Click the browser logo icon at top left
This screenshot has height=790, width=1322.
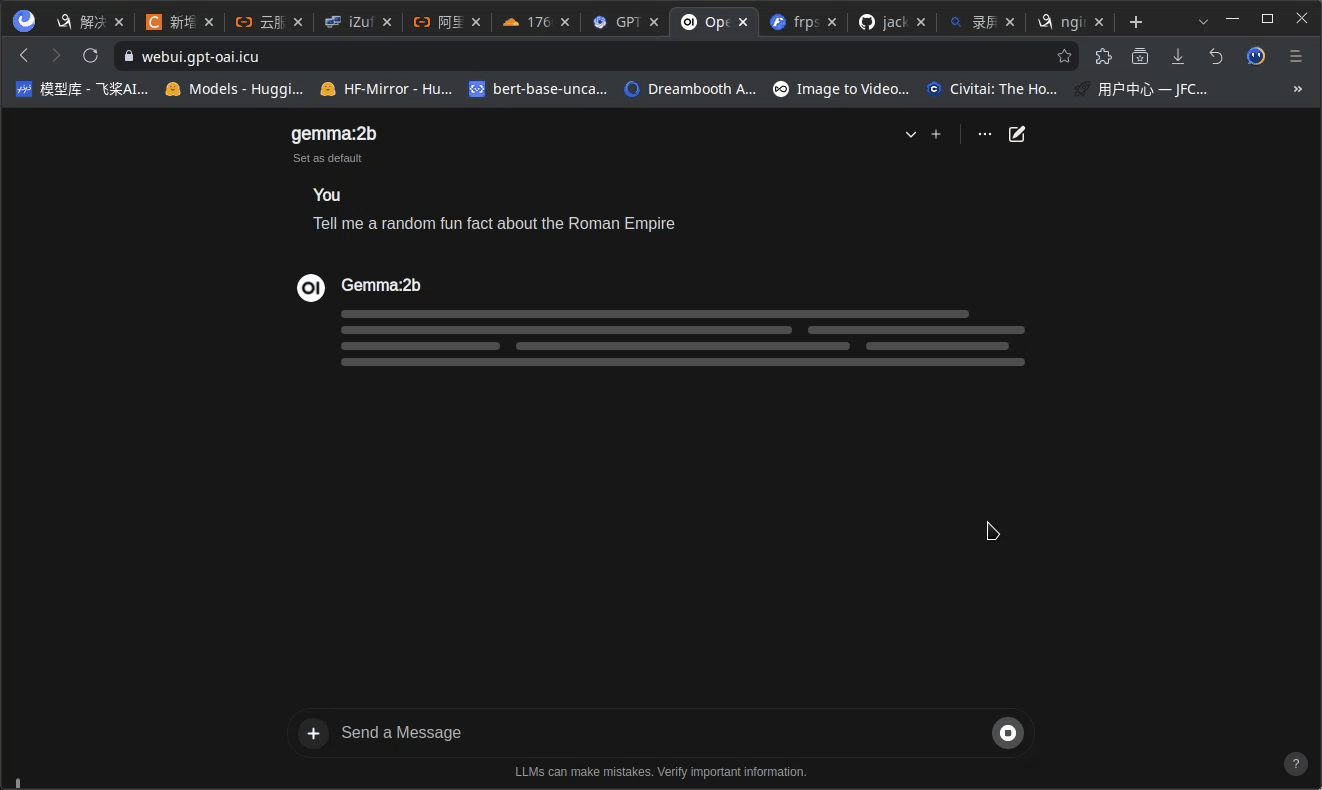pos(24,21)
